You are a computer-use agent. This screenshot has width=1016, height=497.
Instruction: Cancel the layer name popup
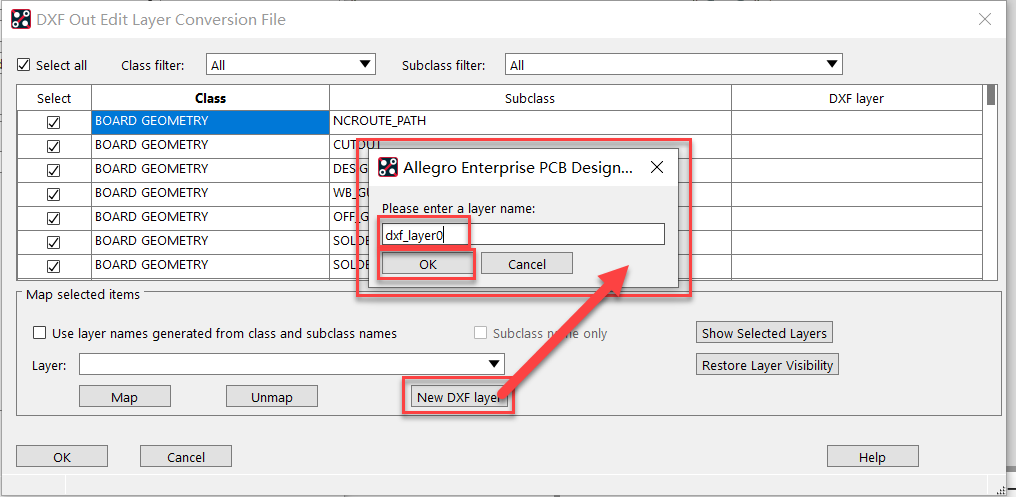[527, 264]
